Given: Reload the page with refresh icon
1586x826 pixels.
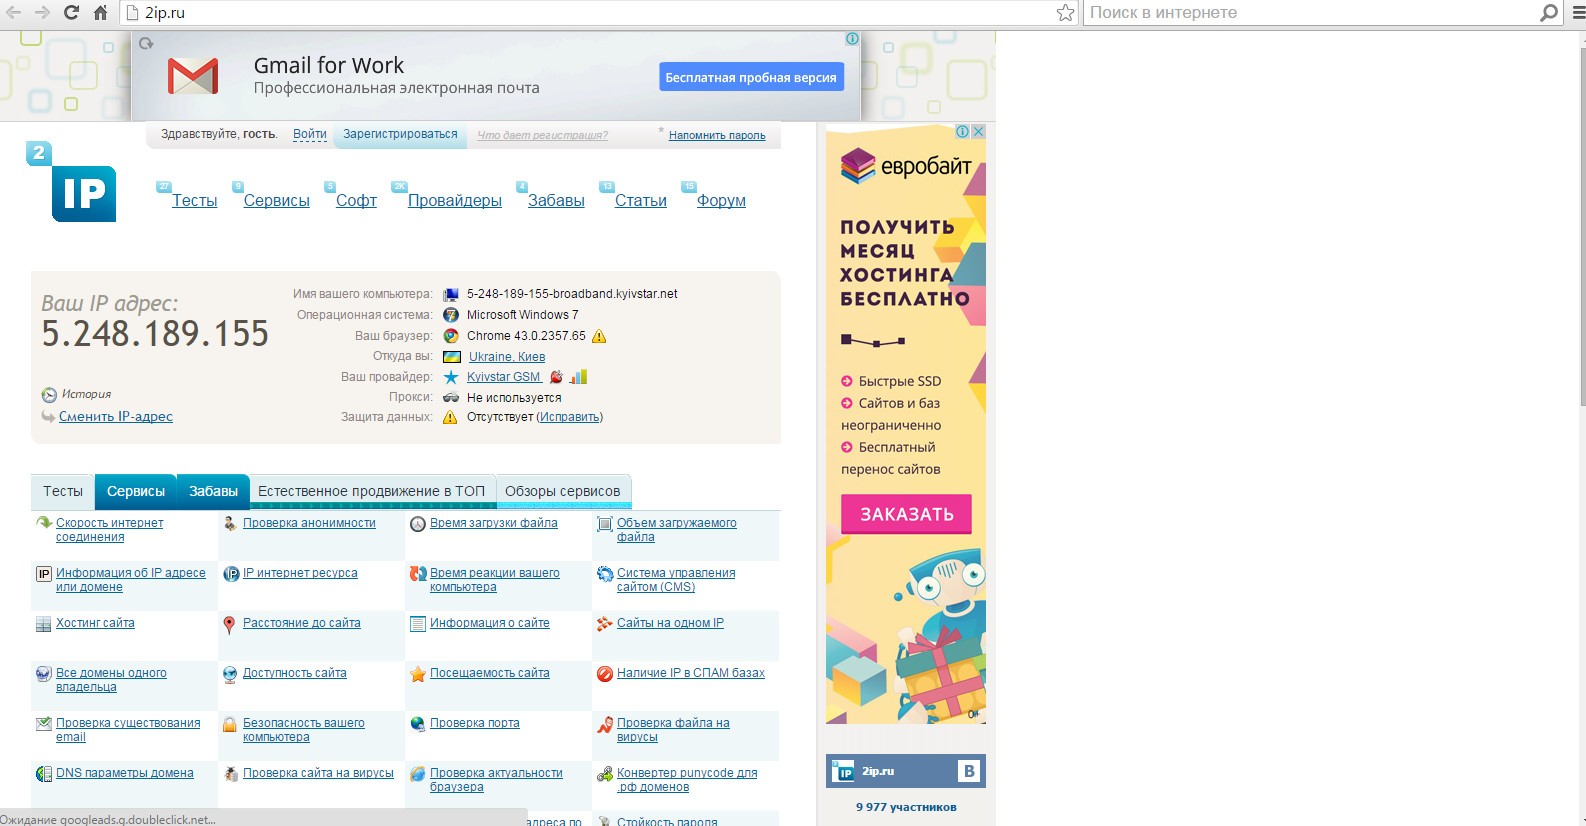Looking at the screenshot, I should point(71,12).
